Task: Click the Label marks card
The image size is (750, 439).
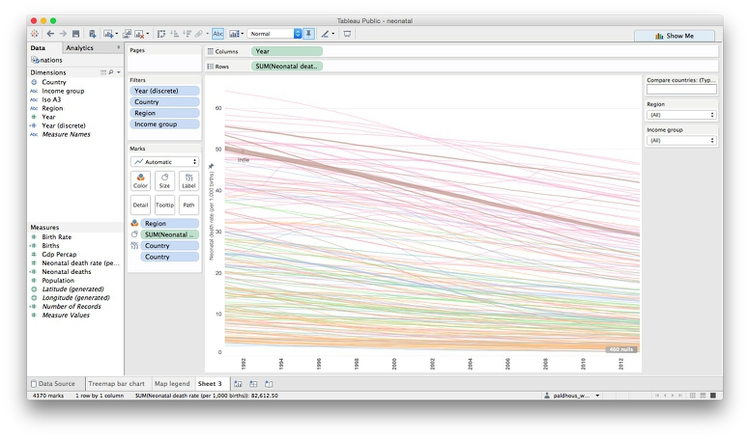Action: pyautogui.click(x=188, y=180)
